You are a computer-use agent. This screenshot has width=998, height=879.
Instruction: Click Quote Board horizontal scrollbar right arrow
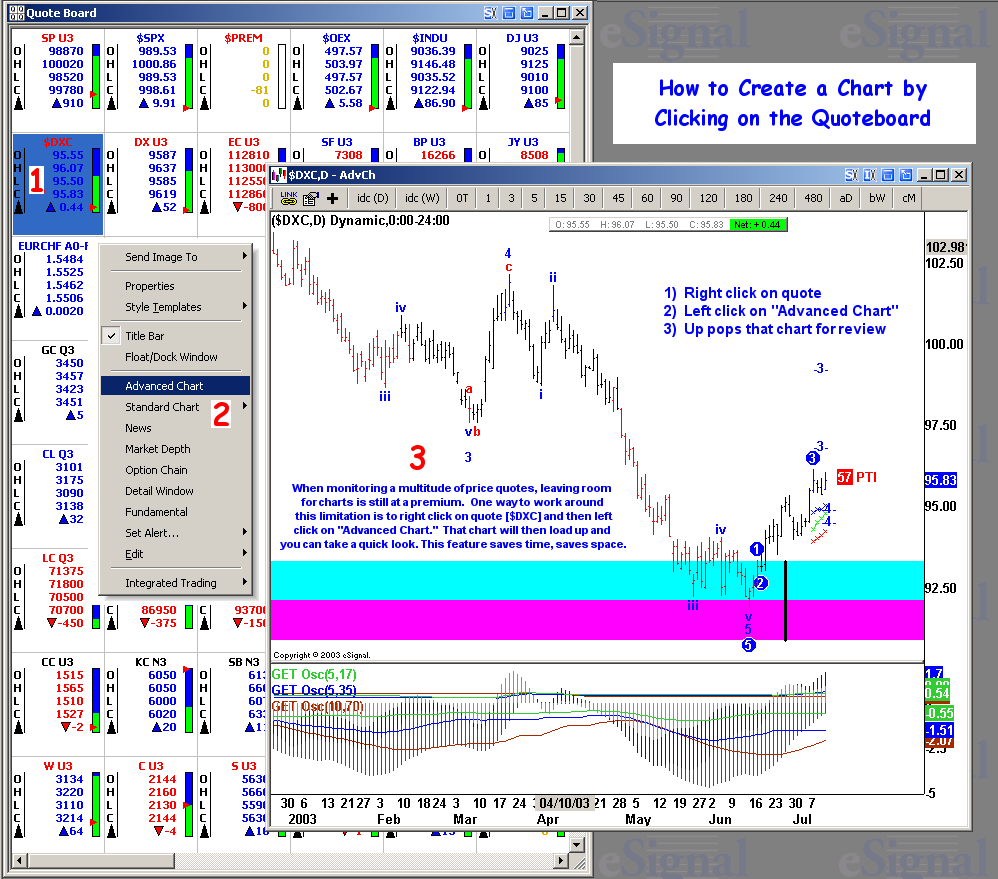point(561,861)
